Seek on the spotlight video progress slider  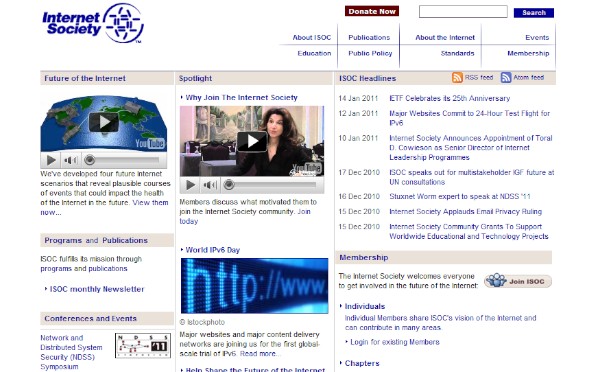(269, 185)
